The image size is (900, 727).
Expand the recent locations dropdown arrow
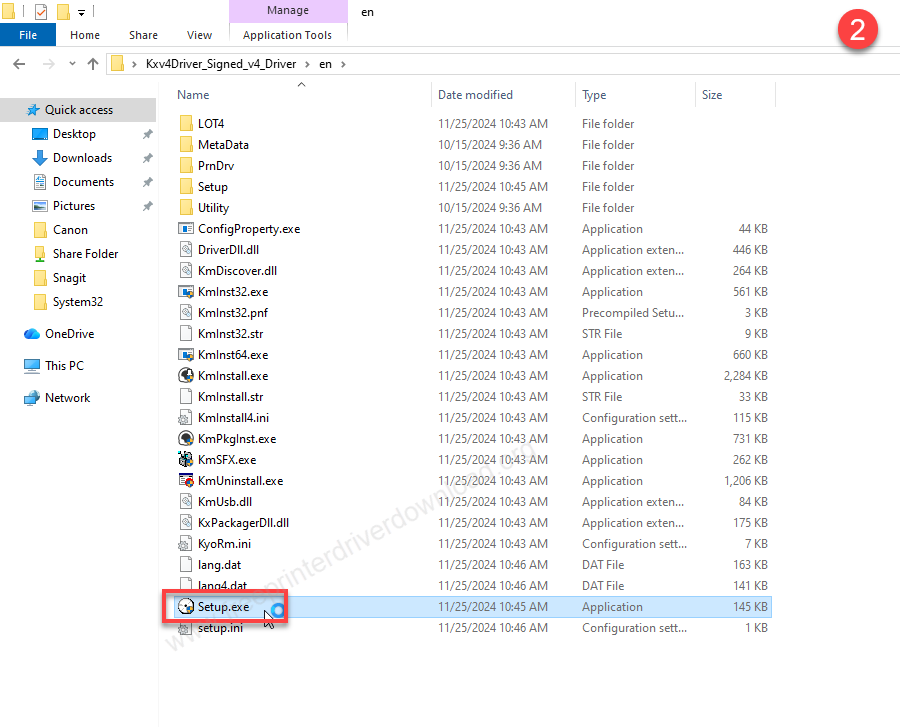[x=71, y=64]
